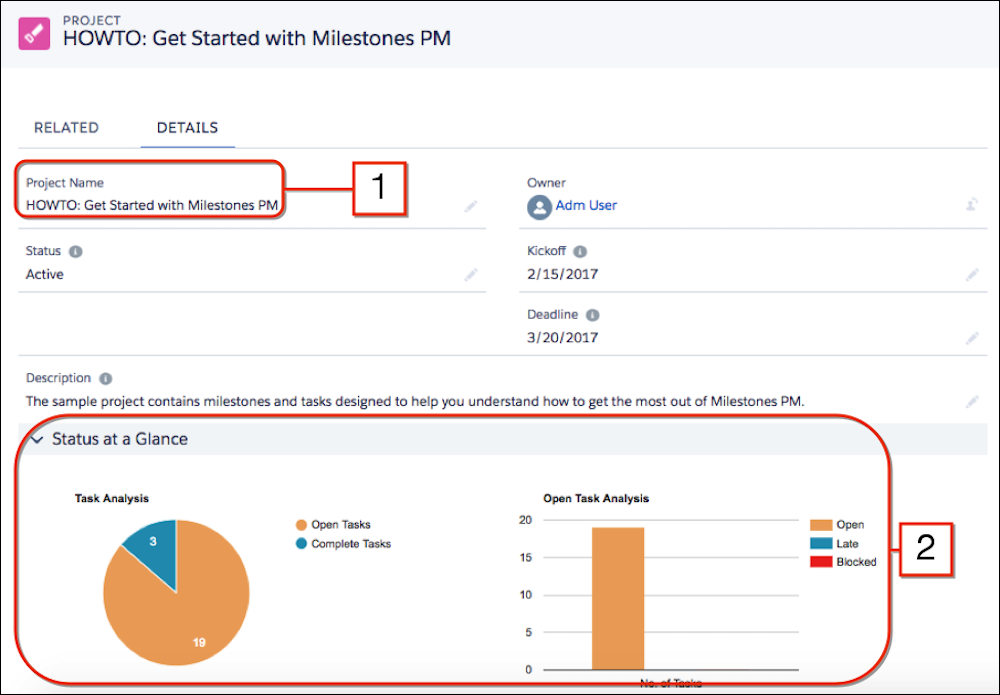Click the Task Analysis chart title
This screenshot has width=1000, height=695.
click(x=112, y=499)
